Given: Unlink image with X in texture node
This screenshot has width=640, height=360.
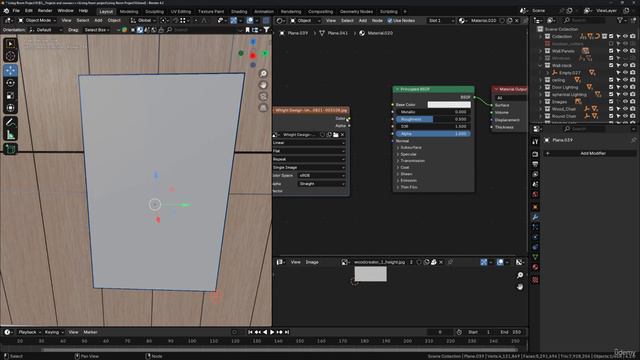Looking at the screenshot, I should pos(342,135).
